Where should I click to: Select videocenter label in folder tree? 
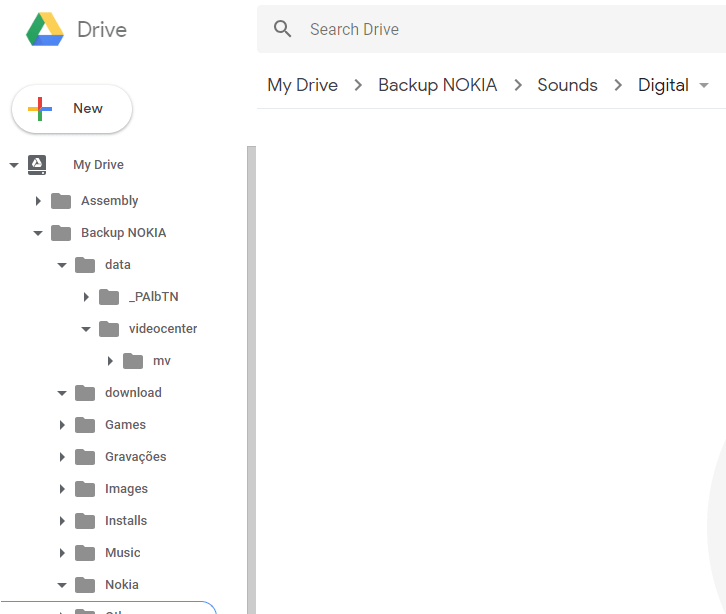coord(163,329)
